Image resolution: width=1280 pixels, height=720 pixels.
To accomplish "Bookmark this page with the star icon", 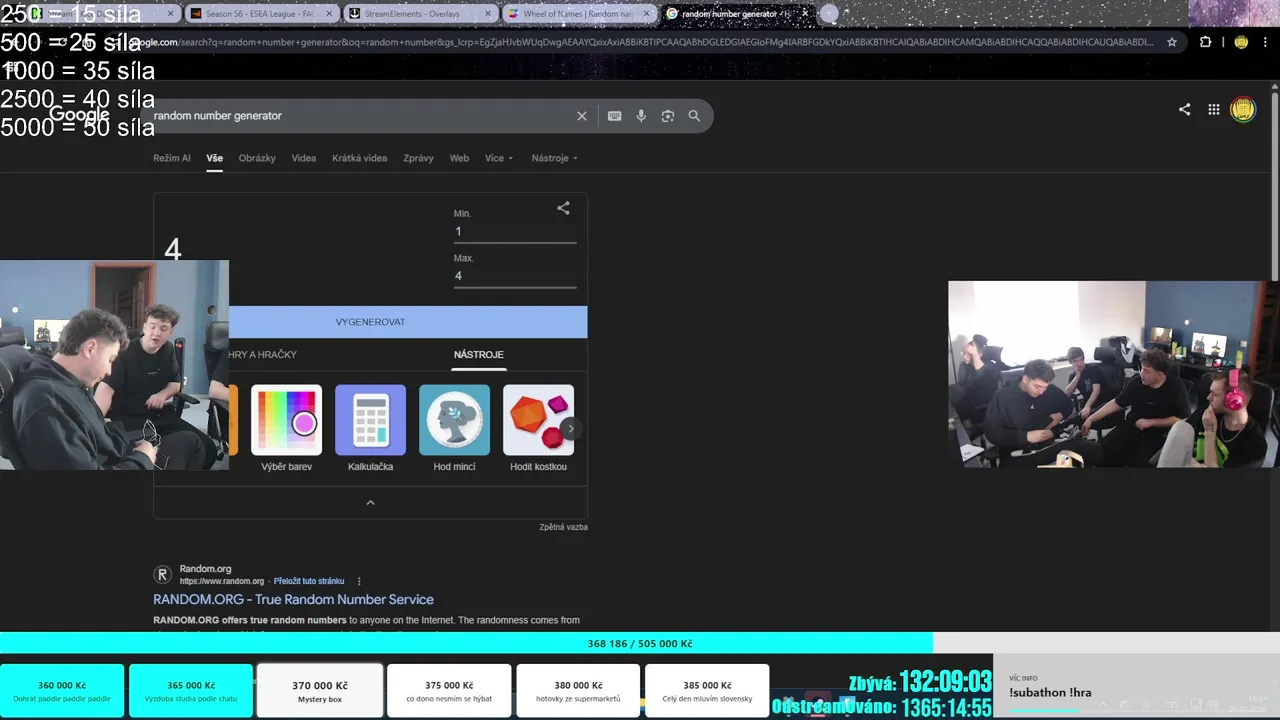I will [x=1172, y=42].
